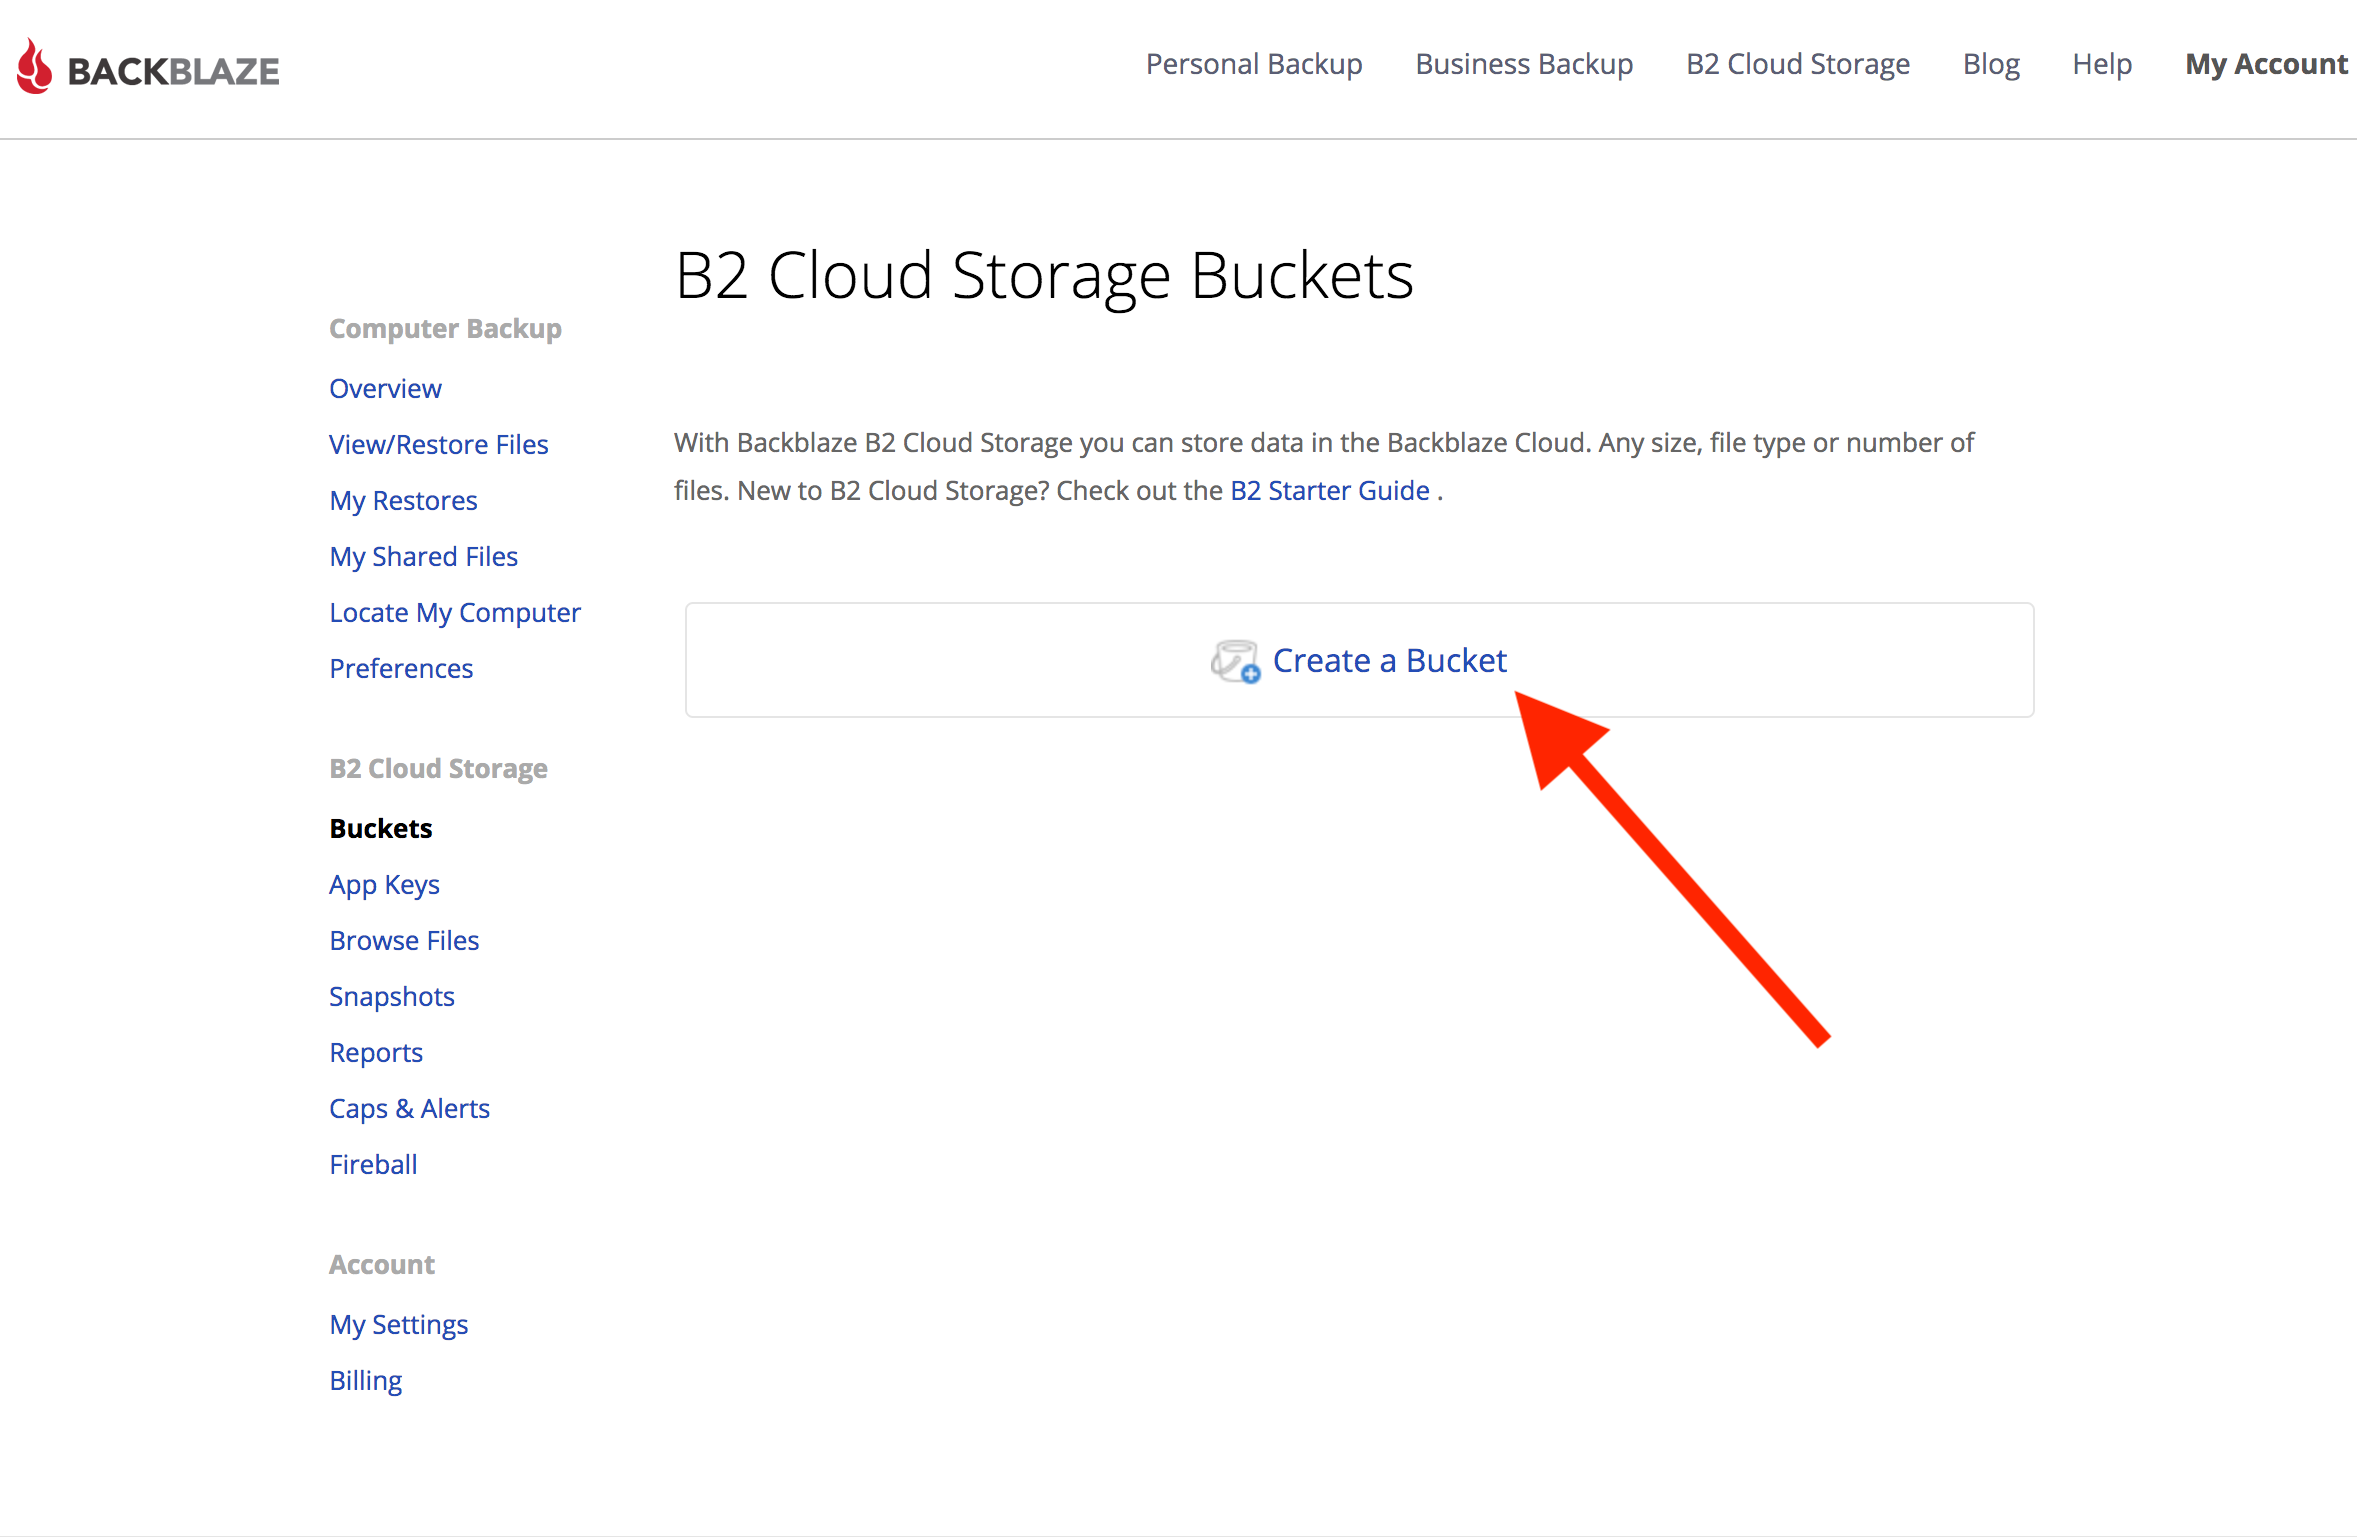
Task: Open Personal Backup in top navigation
Action: click(1254, 64)
